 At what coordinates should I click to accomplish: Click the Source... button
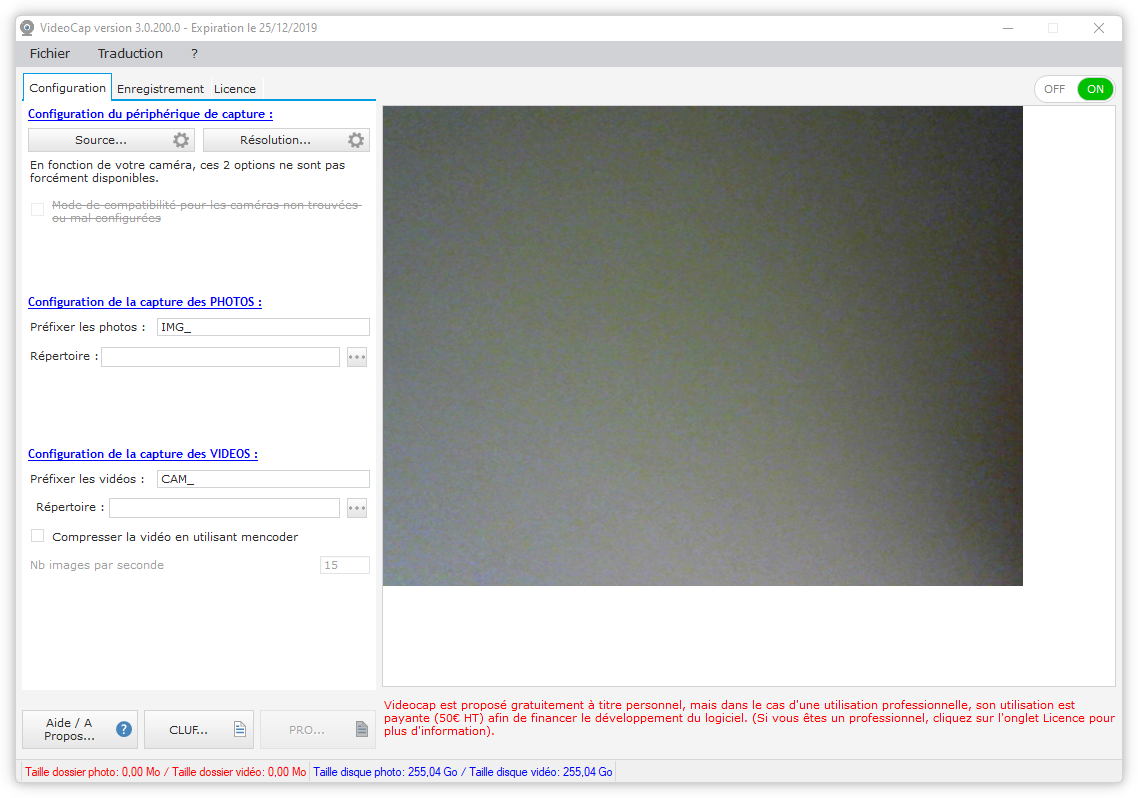click(100, 140)
